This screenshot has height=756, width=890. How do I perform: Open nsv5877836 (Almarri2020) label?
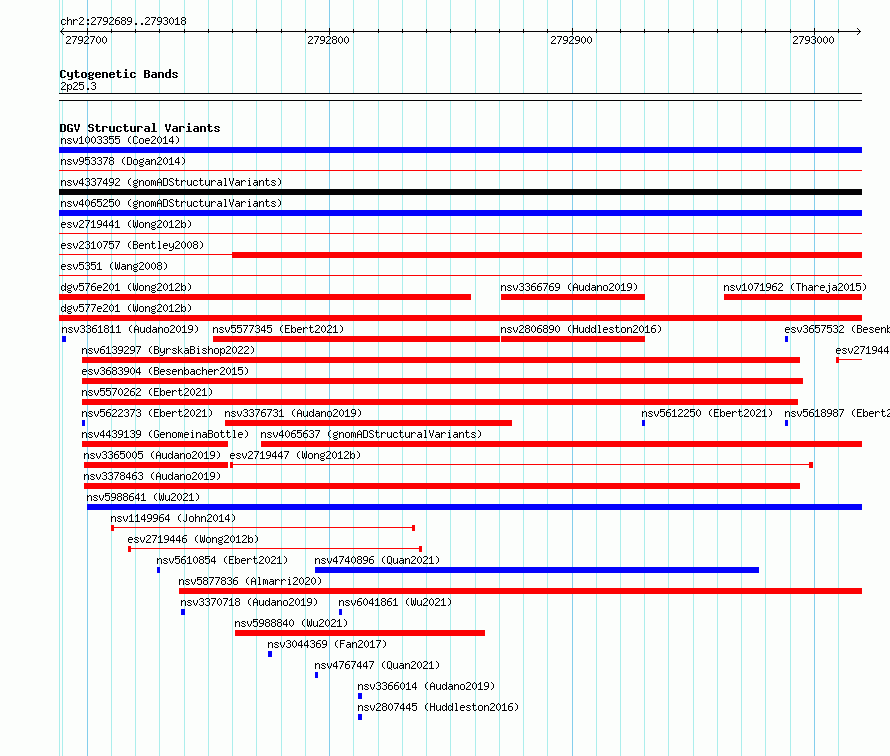[250, 581]
